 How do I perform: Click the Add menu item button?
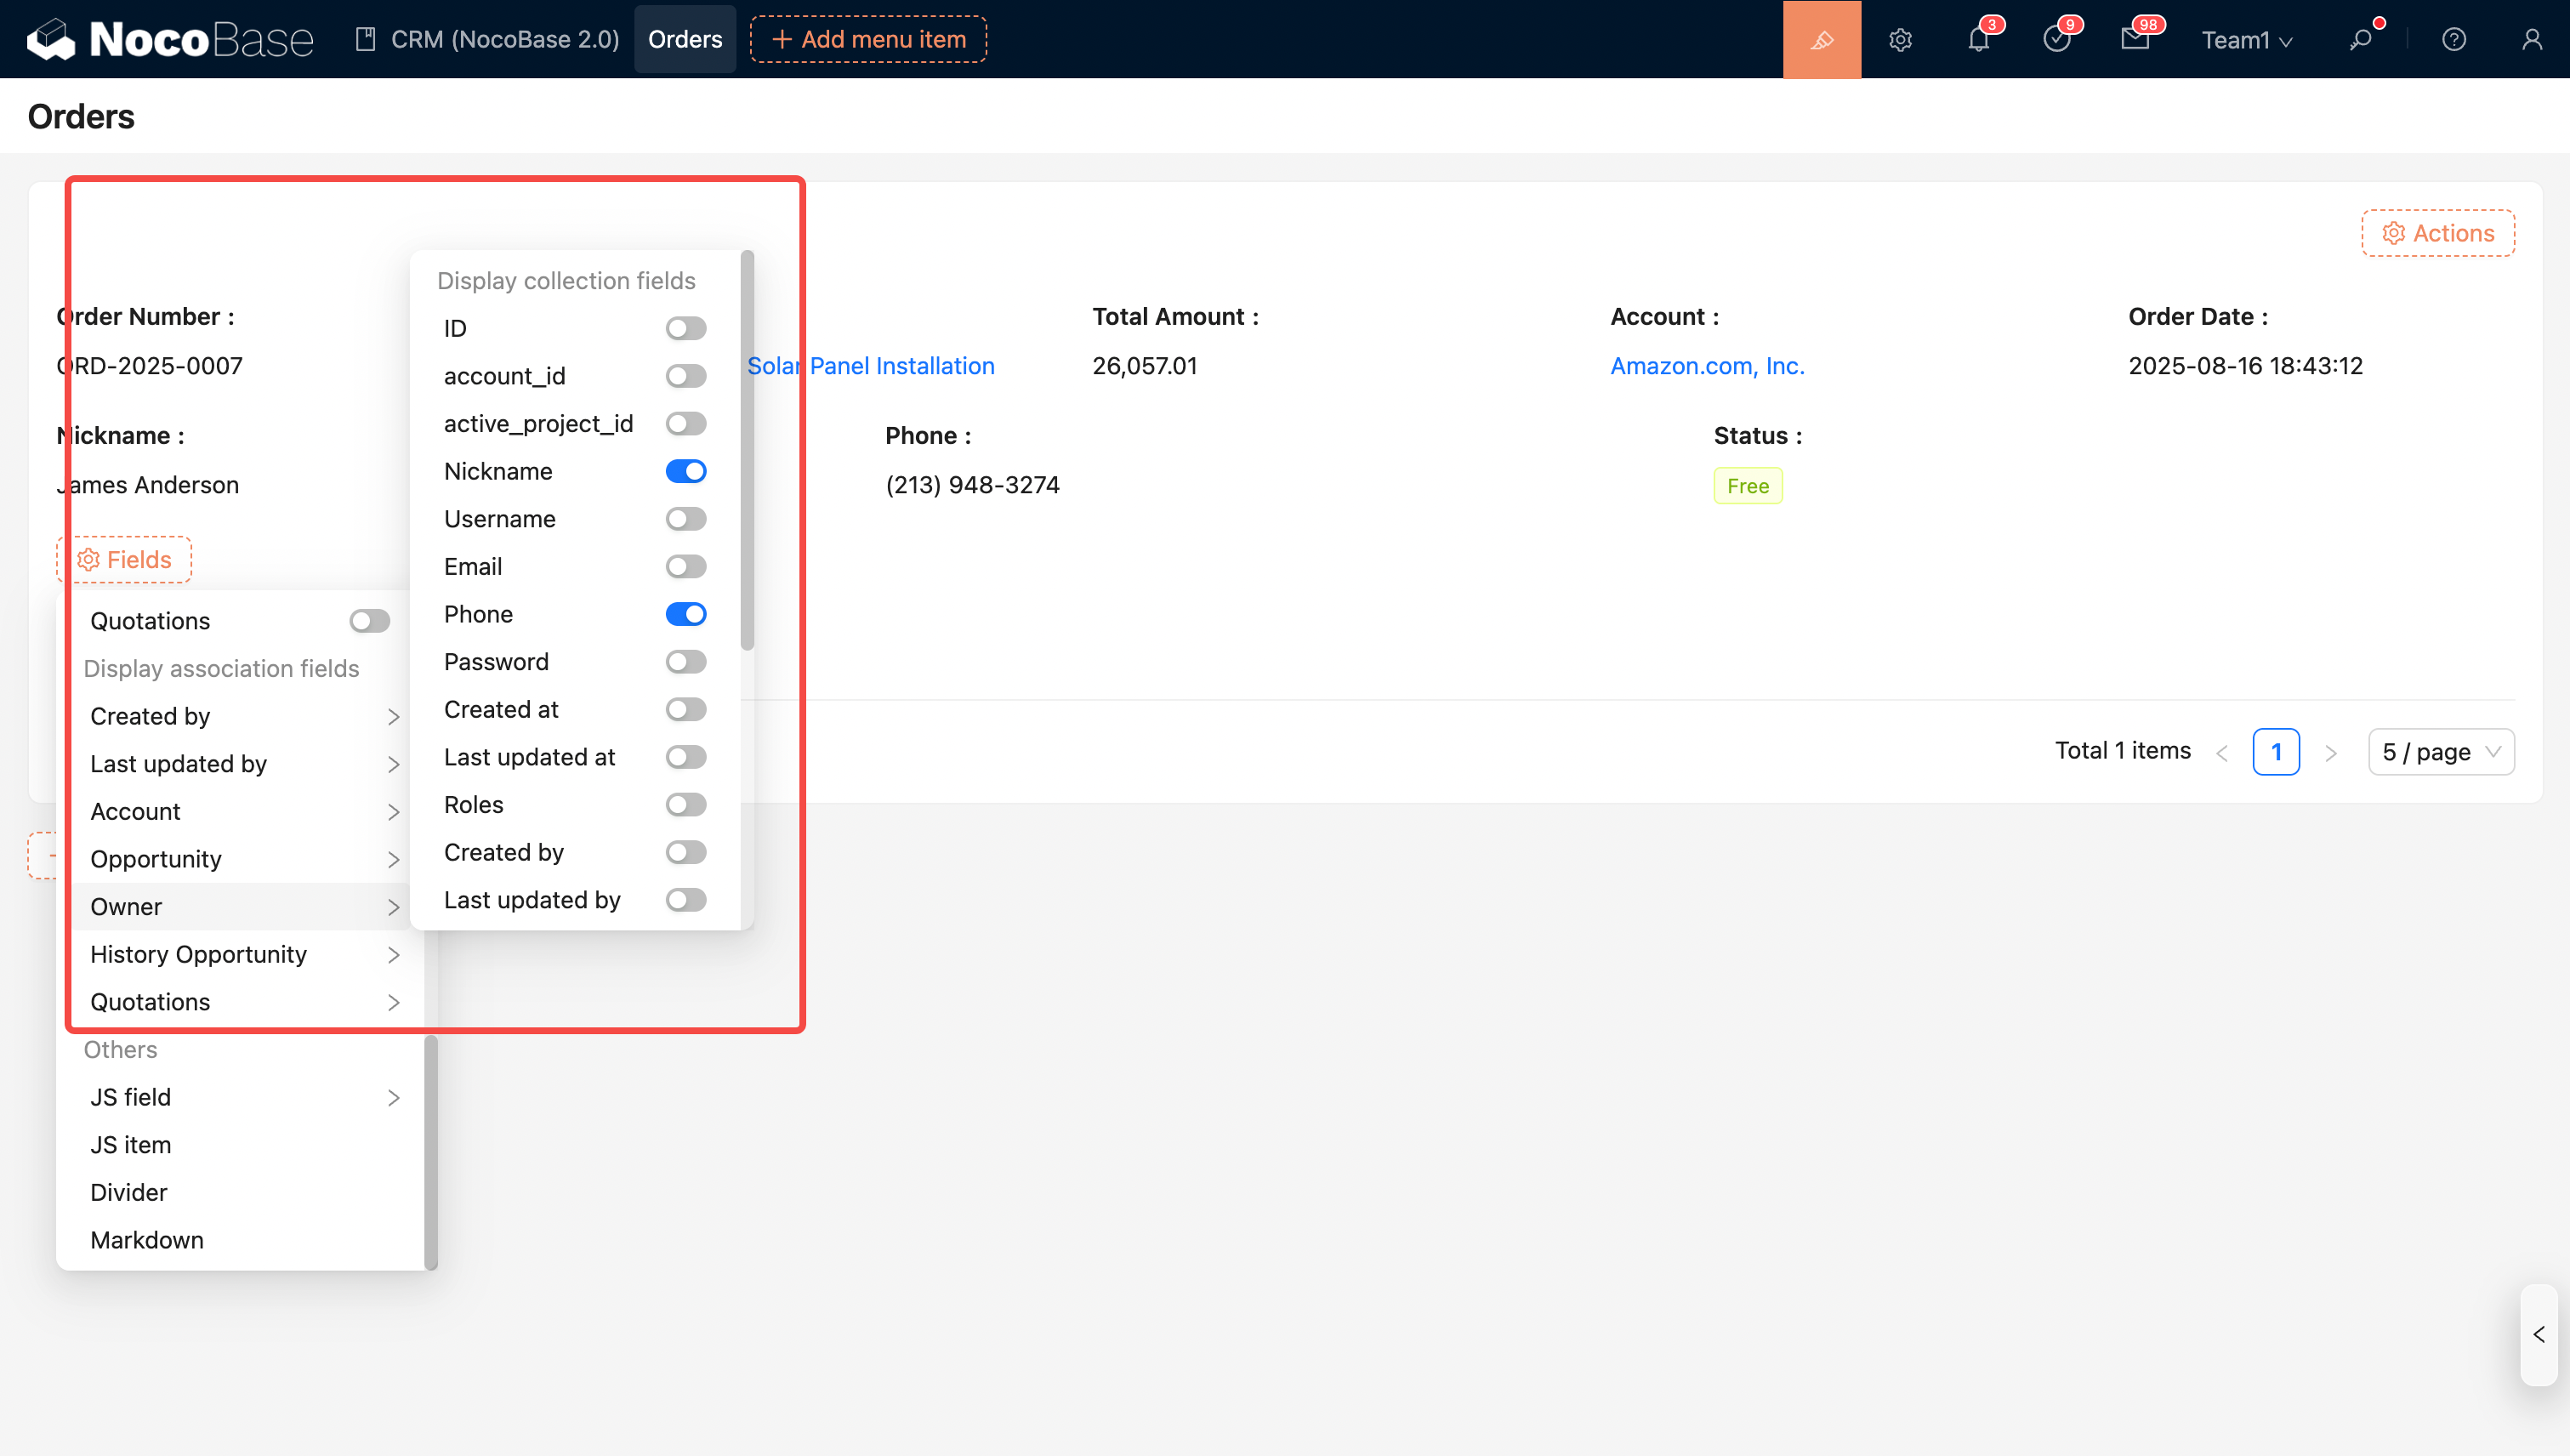pos(868,40)
